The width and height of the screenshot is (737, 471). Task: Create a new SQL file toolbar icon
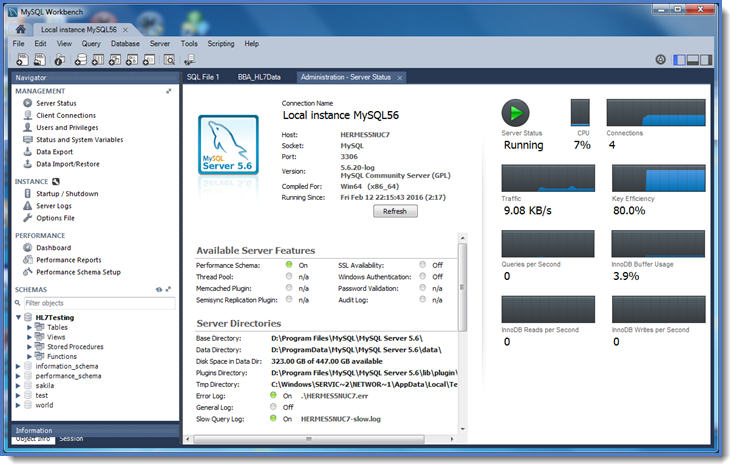tap(23, 60)
